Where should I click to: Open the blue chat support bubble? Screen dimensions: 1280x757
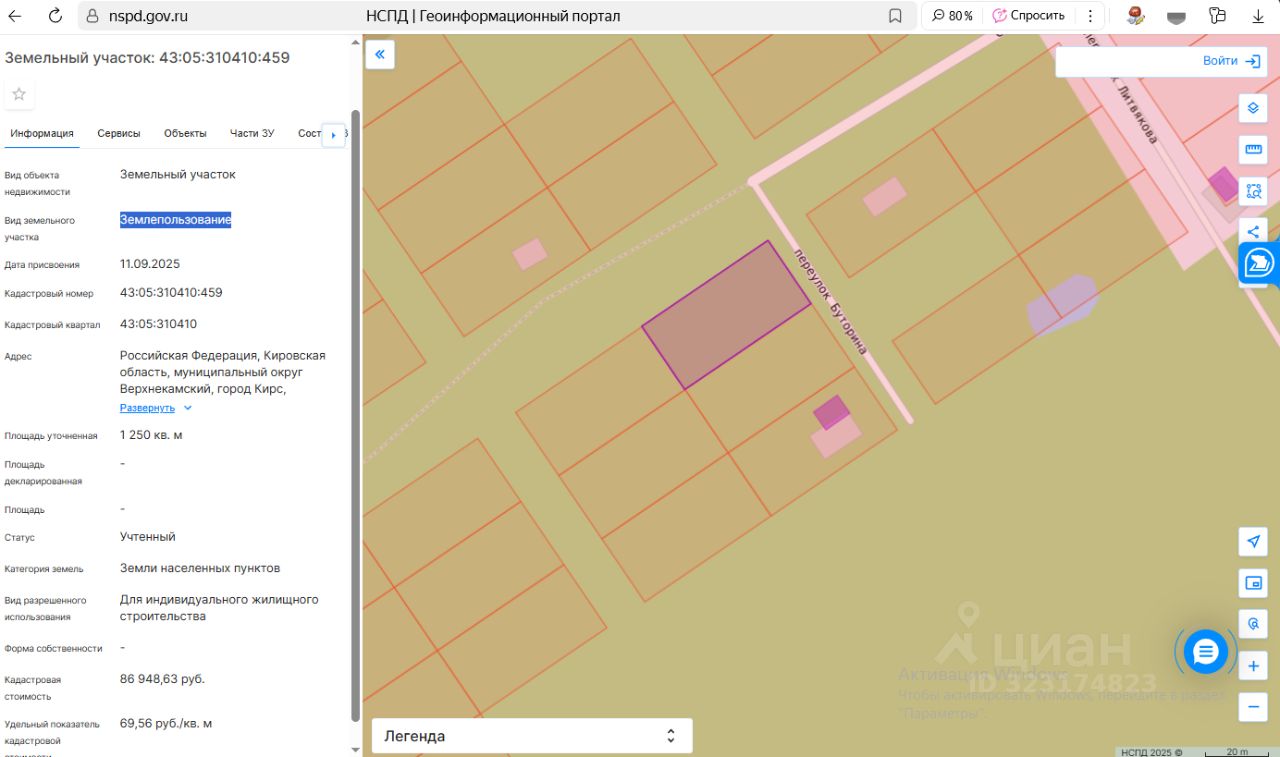(1205, 652)
